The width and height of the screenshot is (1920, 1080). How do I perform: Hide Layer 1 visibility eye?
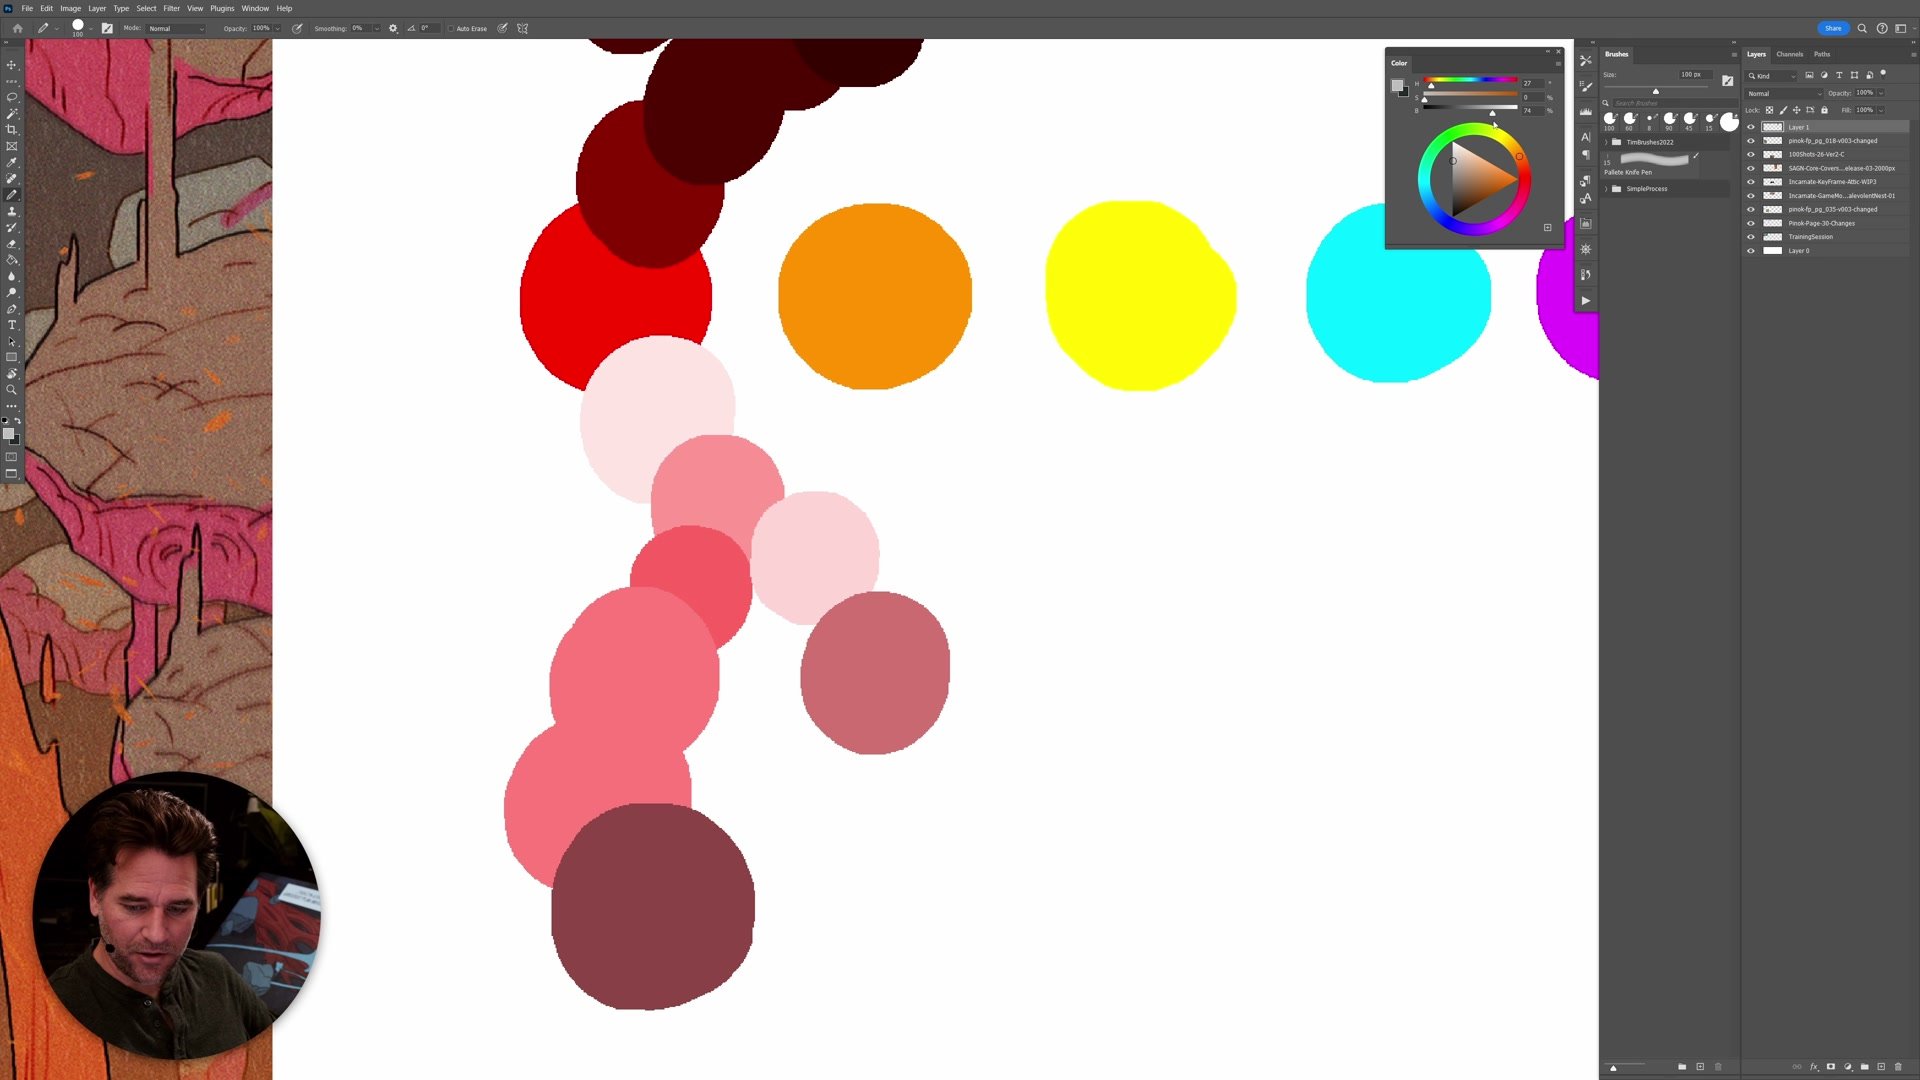[1751, 127]
